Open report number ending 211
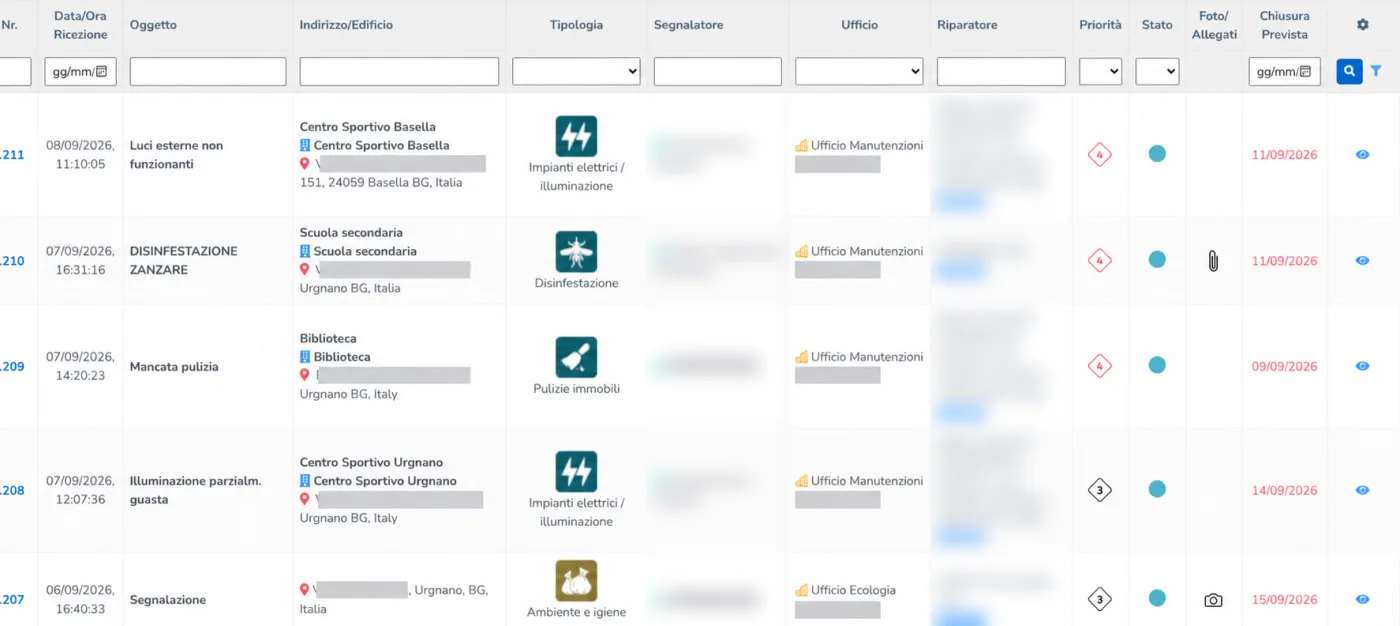This screenshot has width=1400, height=626. tap(12, 155)
